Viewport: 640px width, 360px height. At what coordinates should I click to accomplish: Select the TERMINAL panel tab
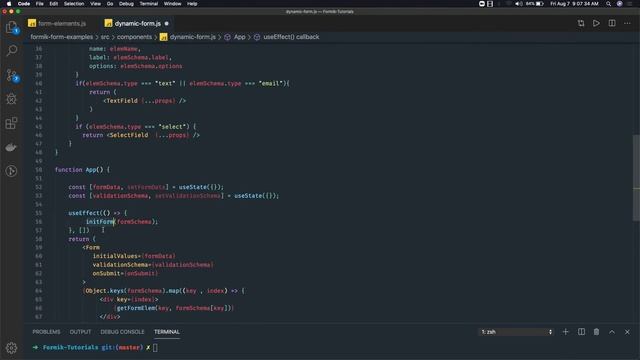click(167, 332)
